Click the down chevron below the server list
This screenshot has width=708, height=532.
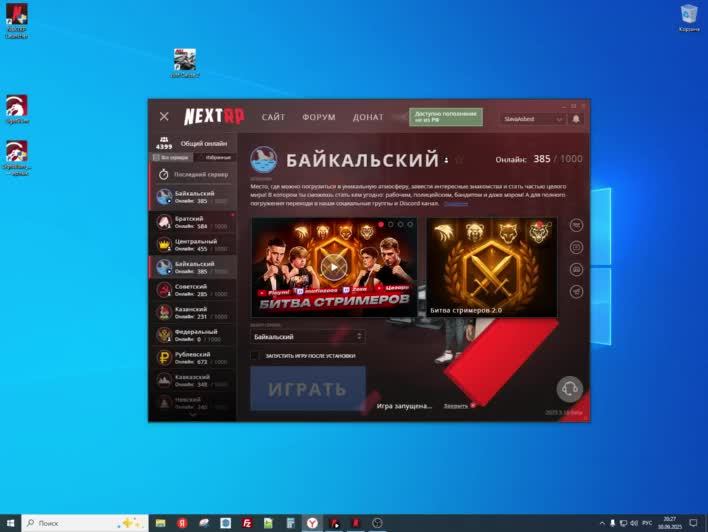click(x=193, y=414)
